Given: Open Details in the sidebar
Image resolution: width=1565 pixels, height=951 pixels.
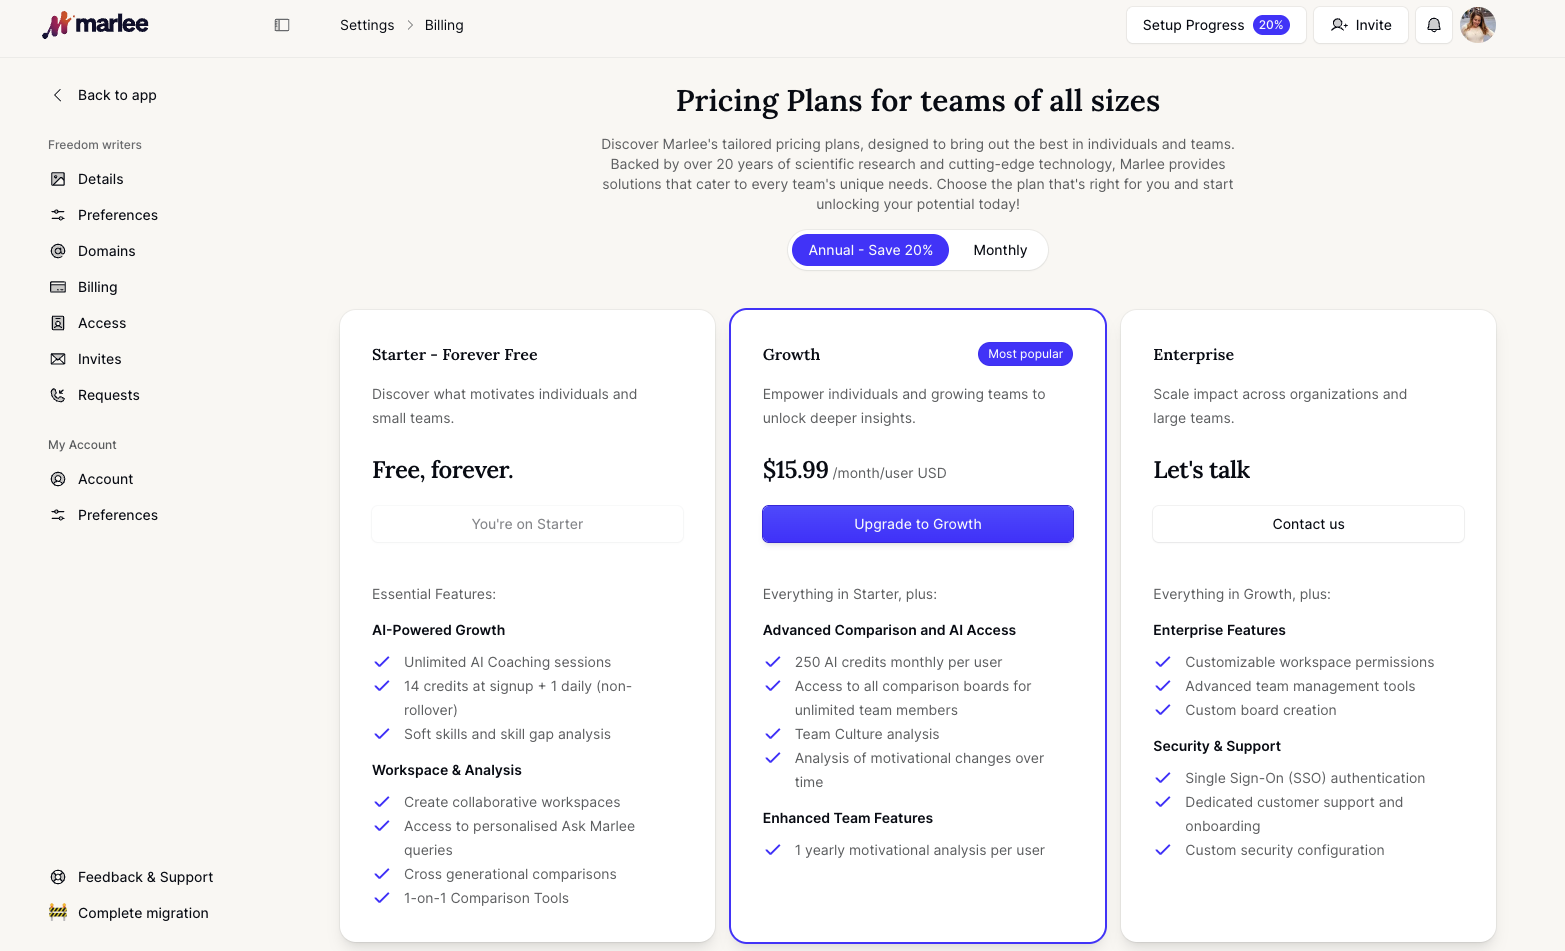Looking at the screenshot, I should pyautogui.click(x=101, y=179).
